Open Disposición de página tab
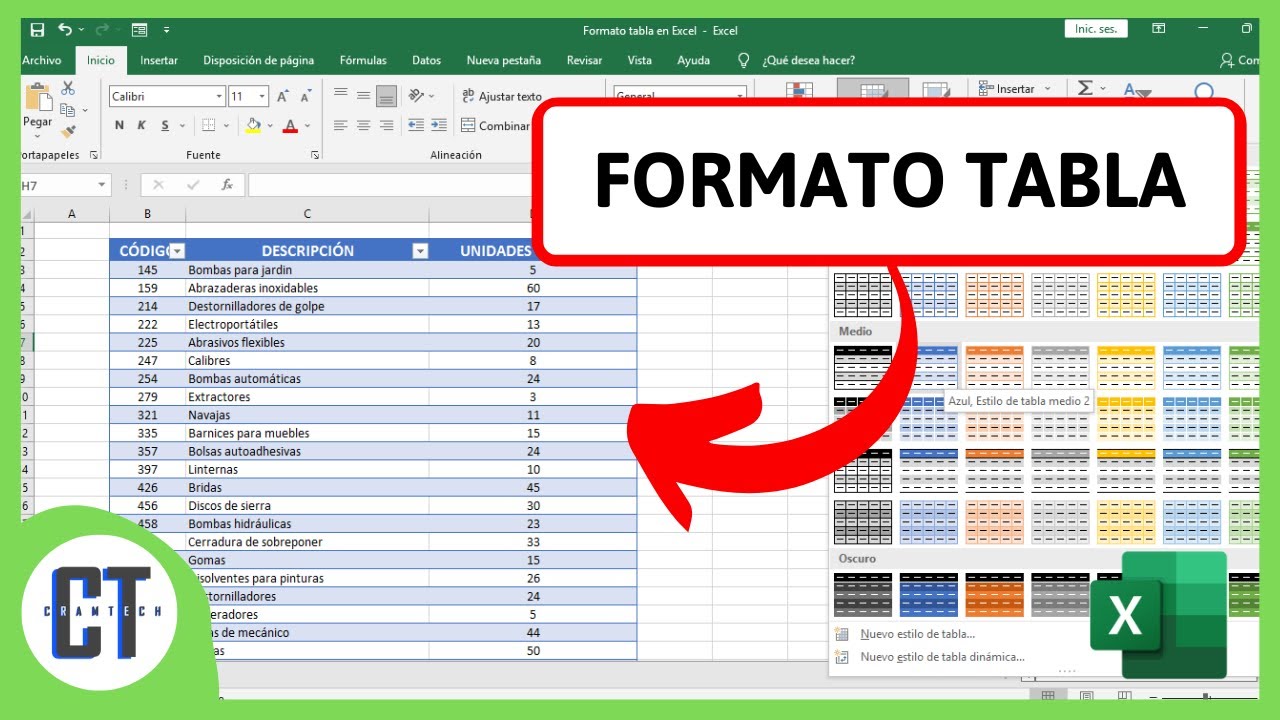Viewport: 1280px width, 720px height. click(x=258, y=60)
